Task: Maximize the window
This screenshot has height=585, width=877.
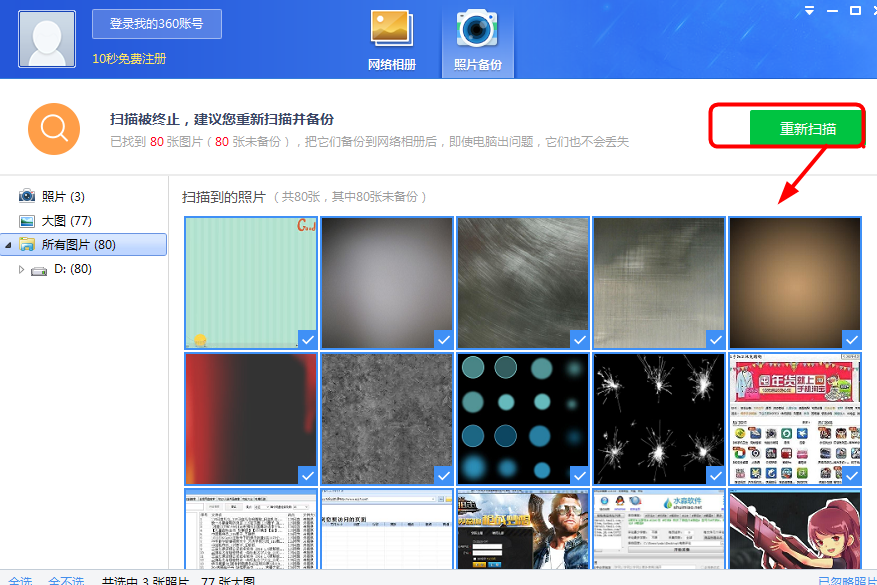Action: point(855,11)
